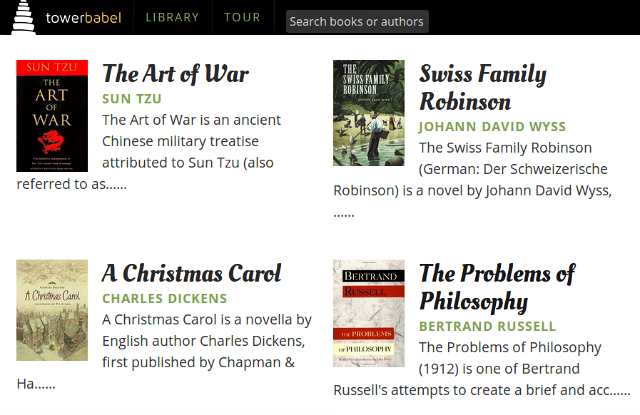
Task: Open The Art of War cover thumbnail
Action: pos(52,116)
